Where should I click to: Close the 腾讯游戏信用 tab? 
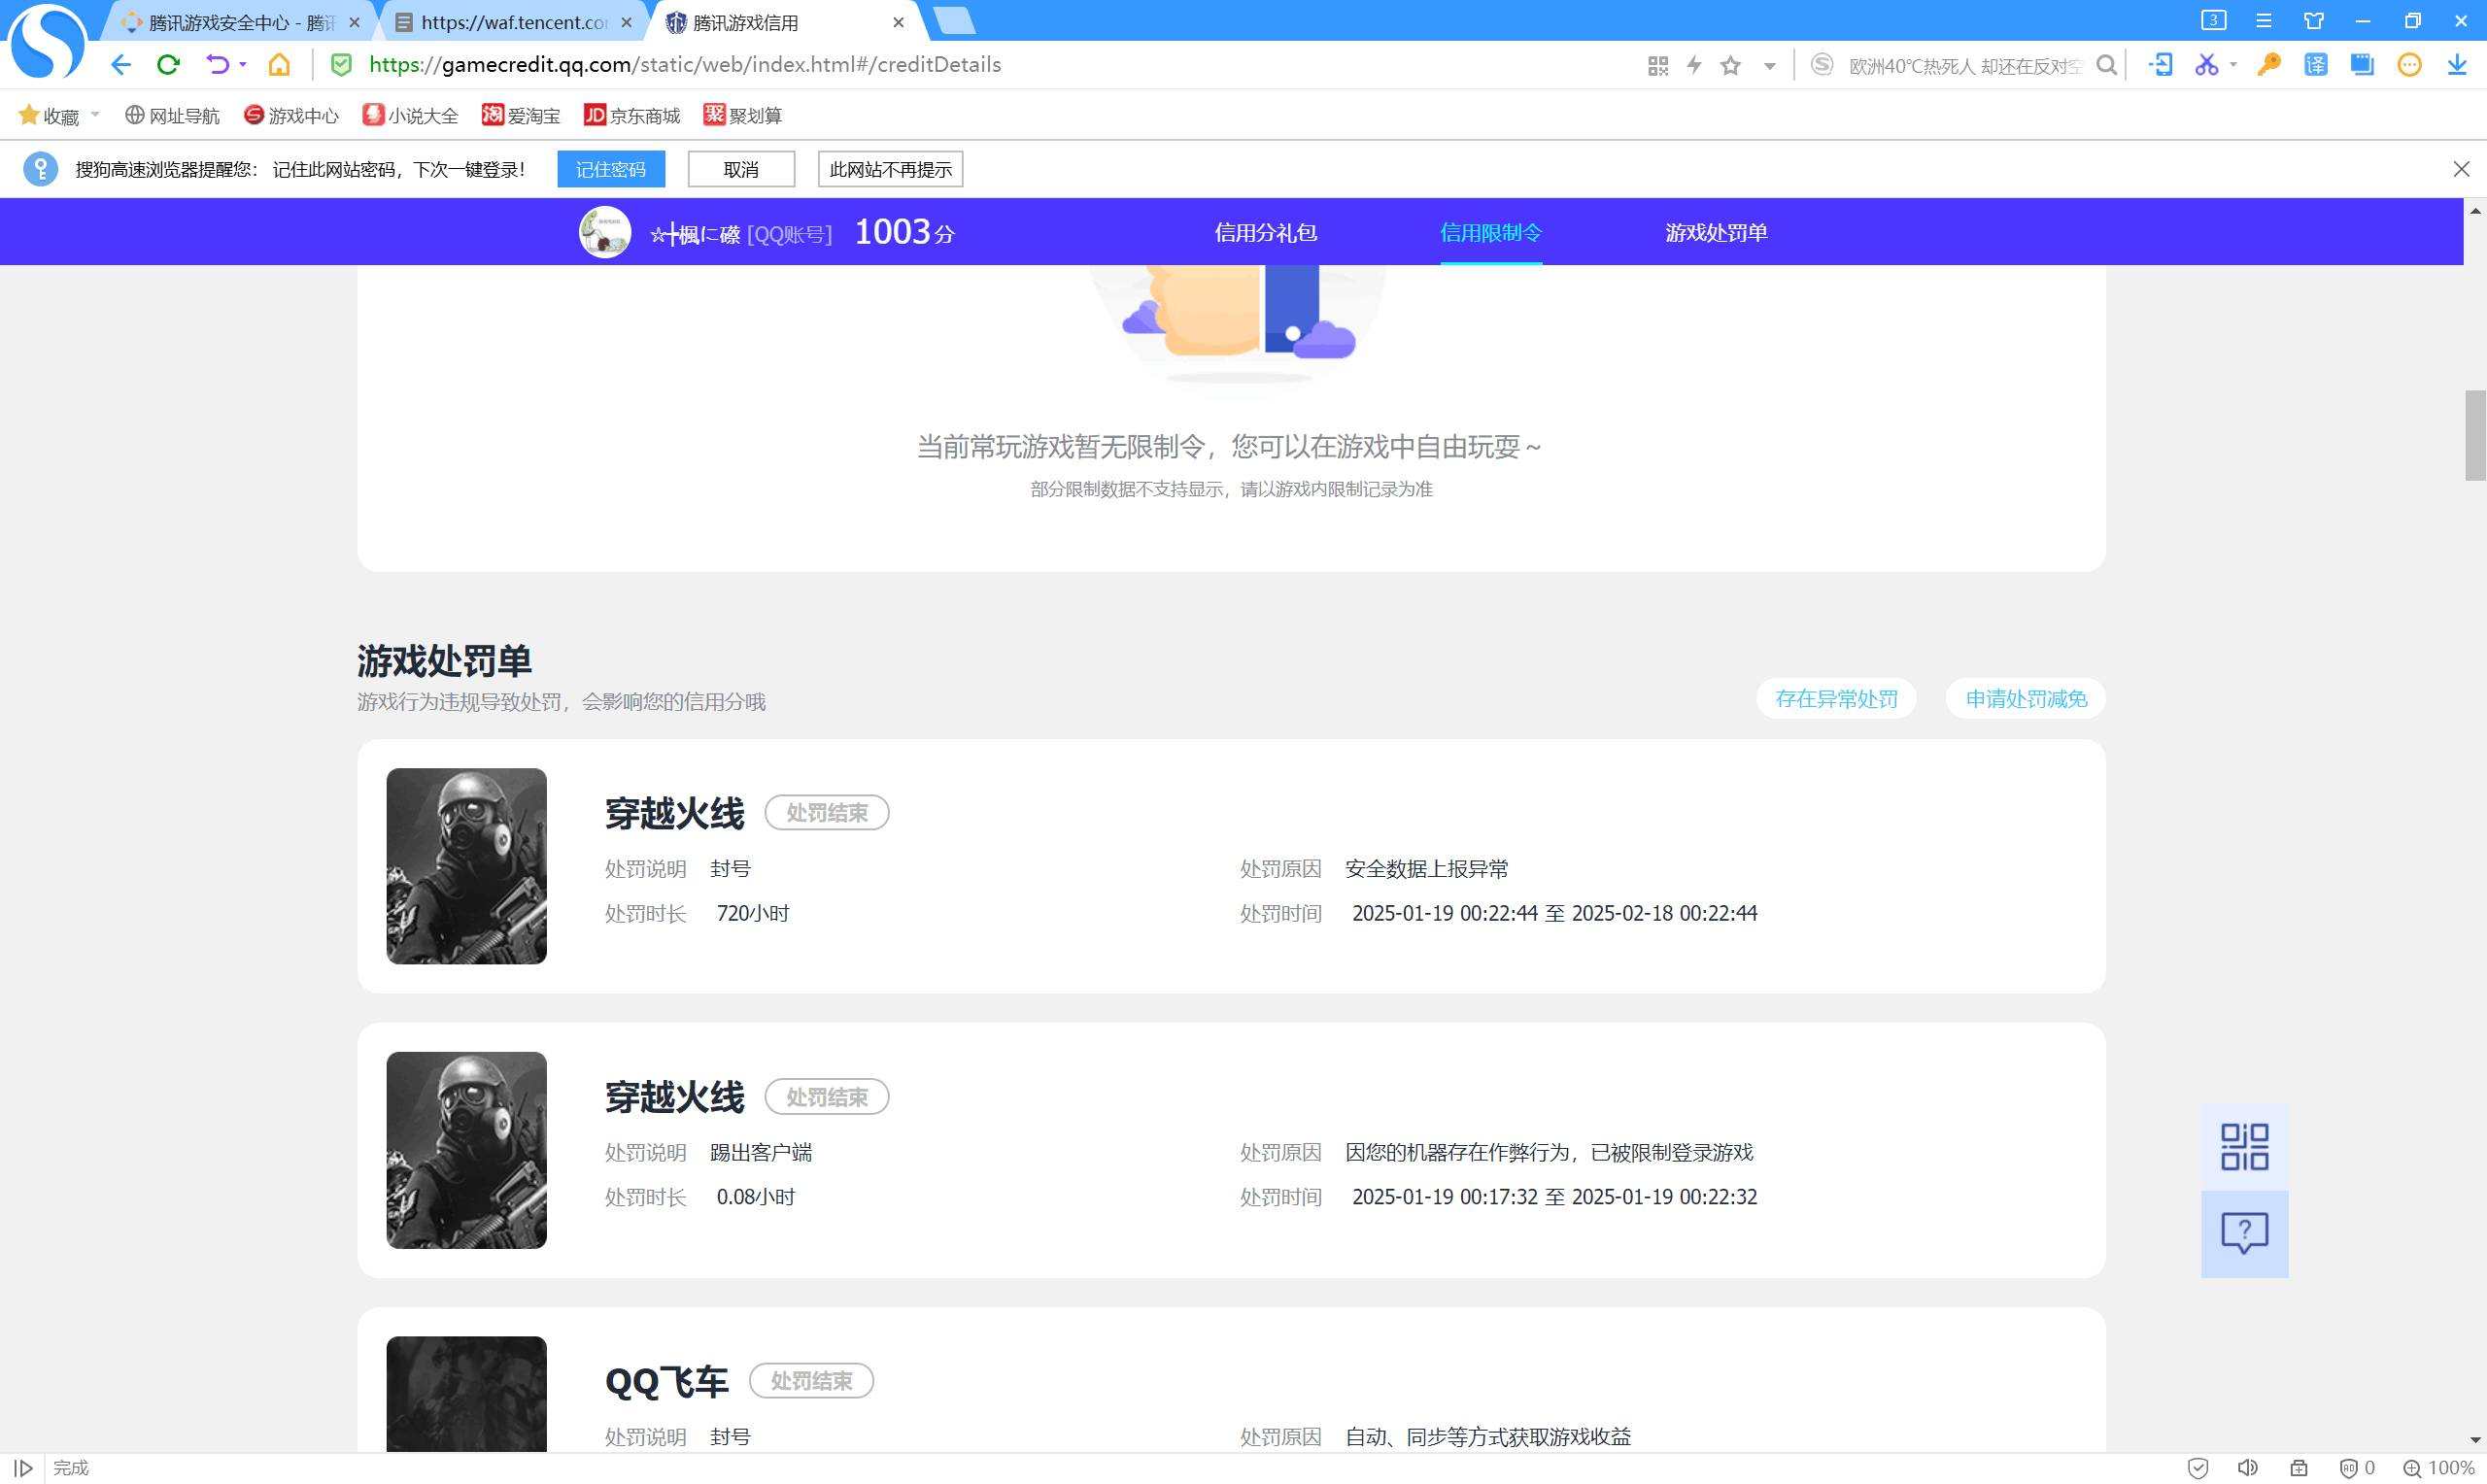pos(898,22)
